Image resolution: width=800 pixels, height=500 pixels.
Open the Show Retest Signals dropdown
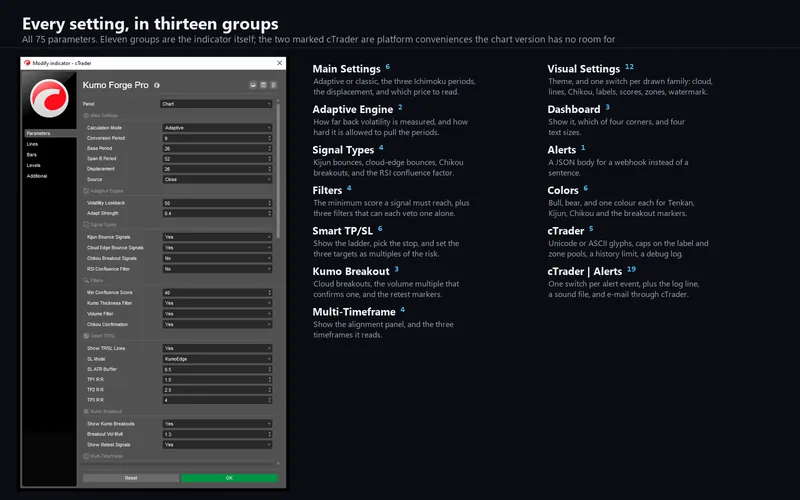(x=217, y=444)
